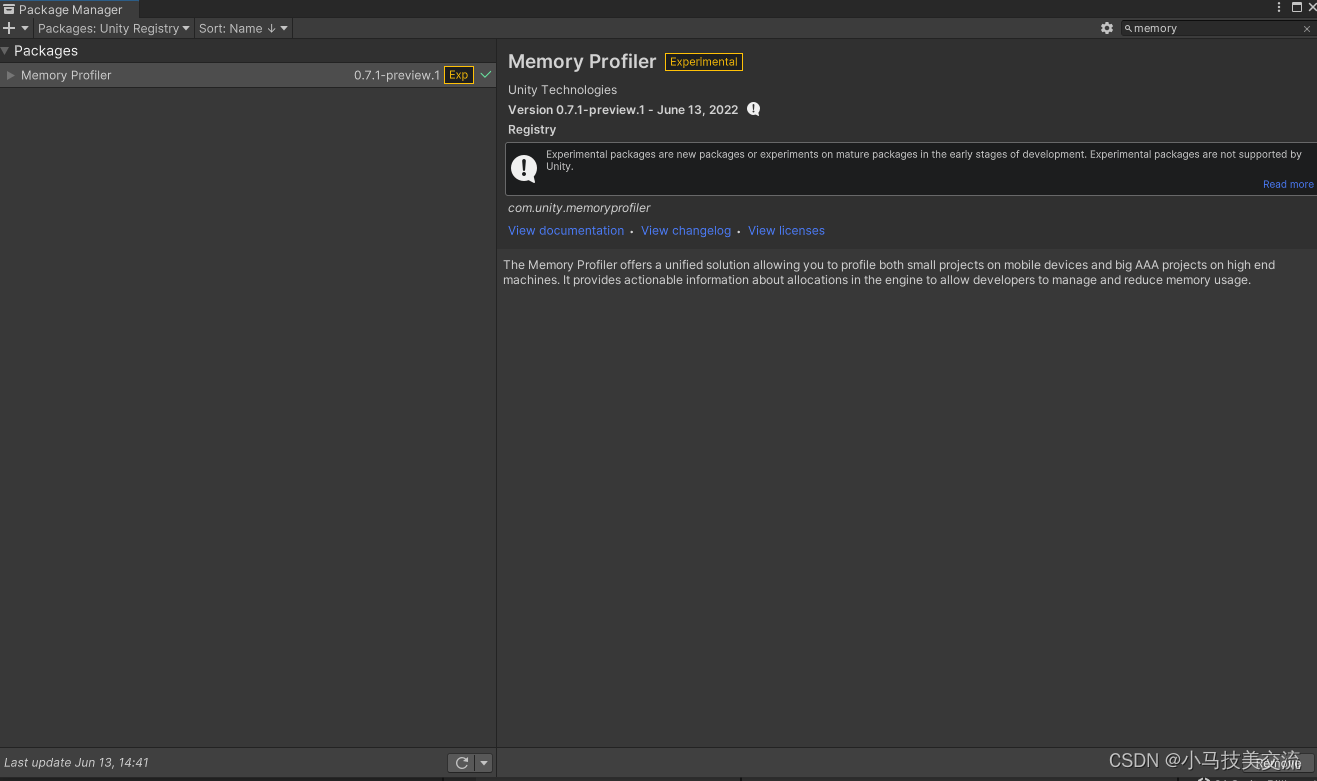Screen dimensions: 1317x781
Task: Click the Experimental warning exclamation icon
Action: click(x=523, y=168)
